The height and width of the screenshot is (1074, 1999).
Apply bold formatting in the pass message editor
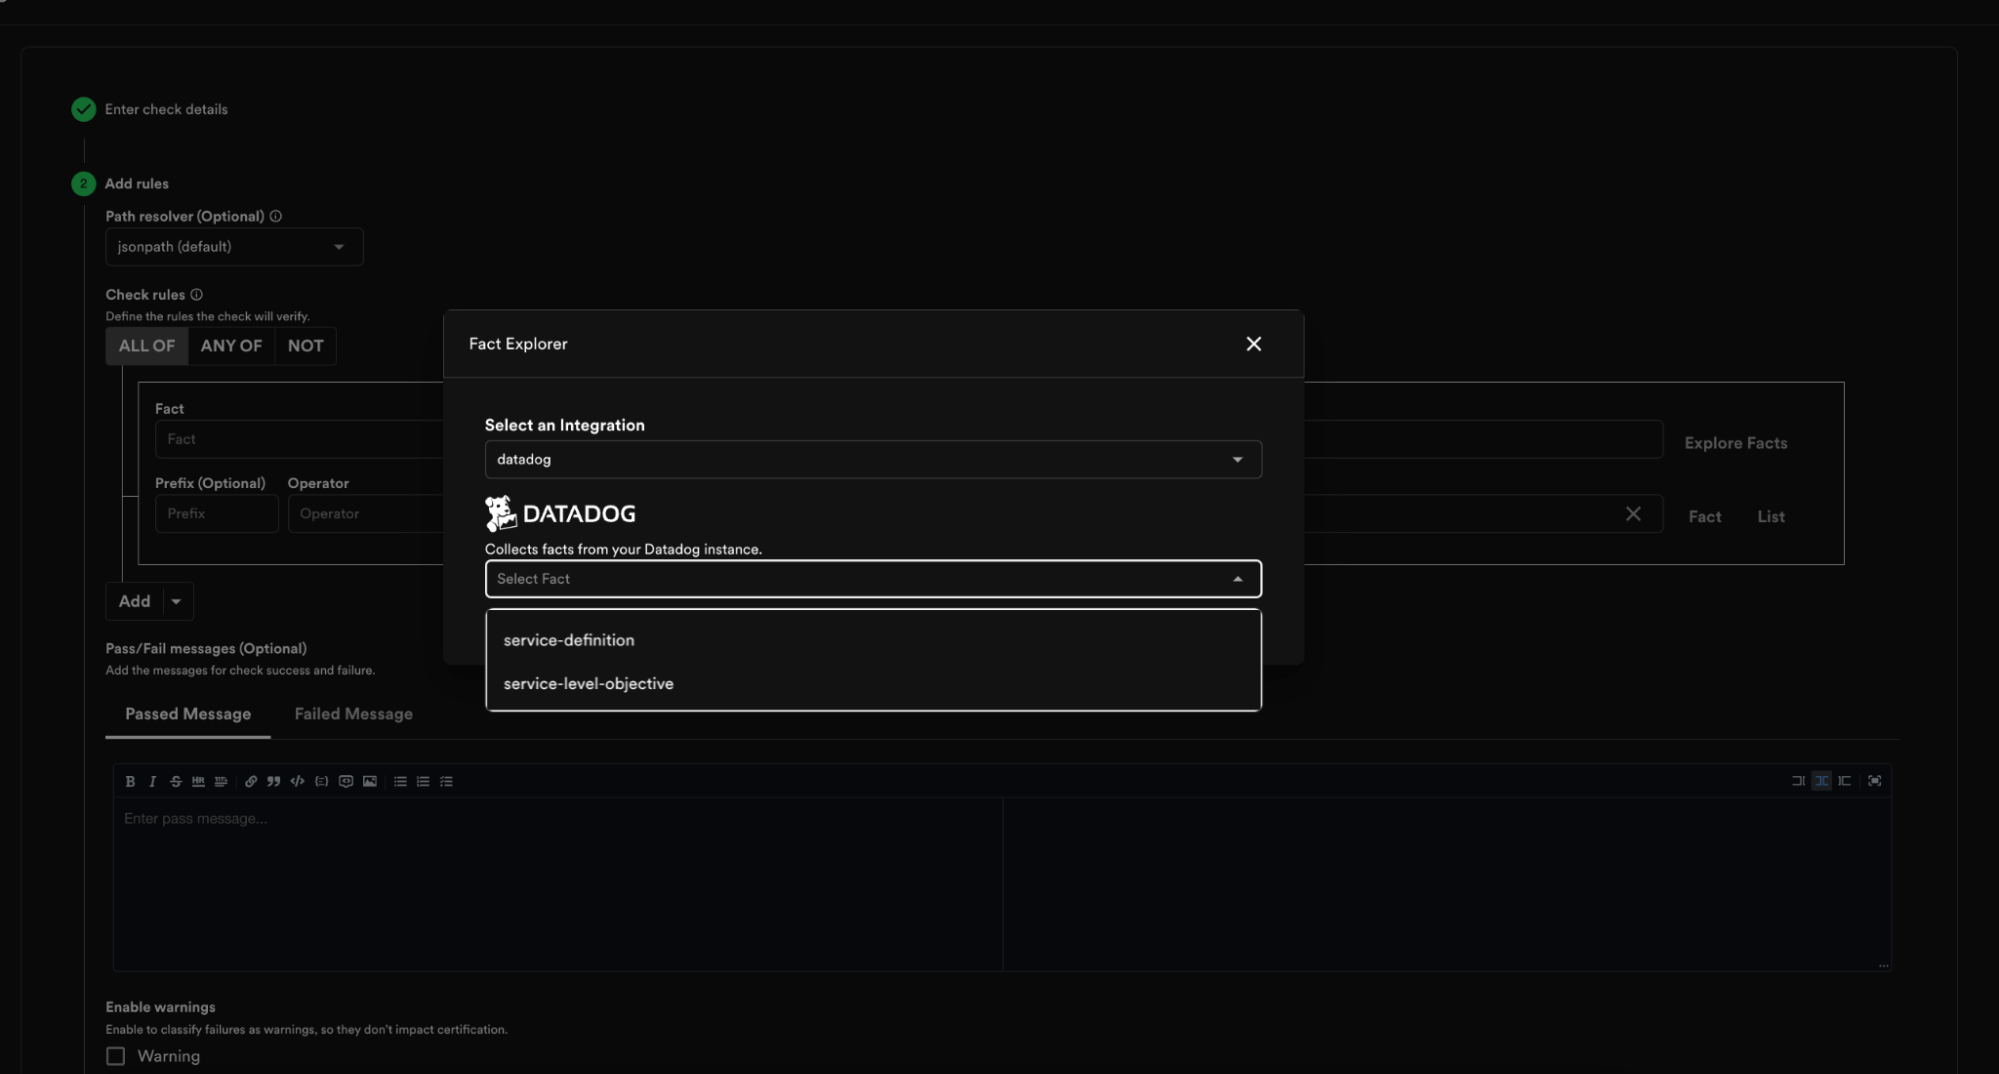[x=130, y=781]
